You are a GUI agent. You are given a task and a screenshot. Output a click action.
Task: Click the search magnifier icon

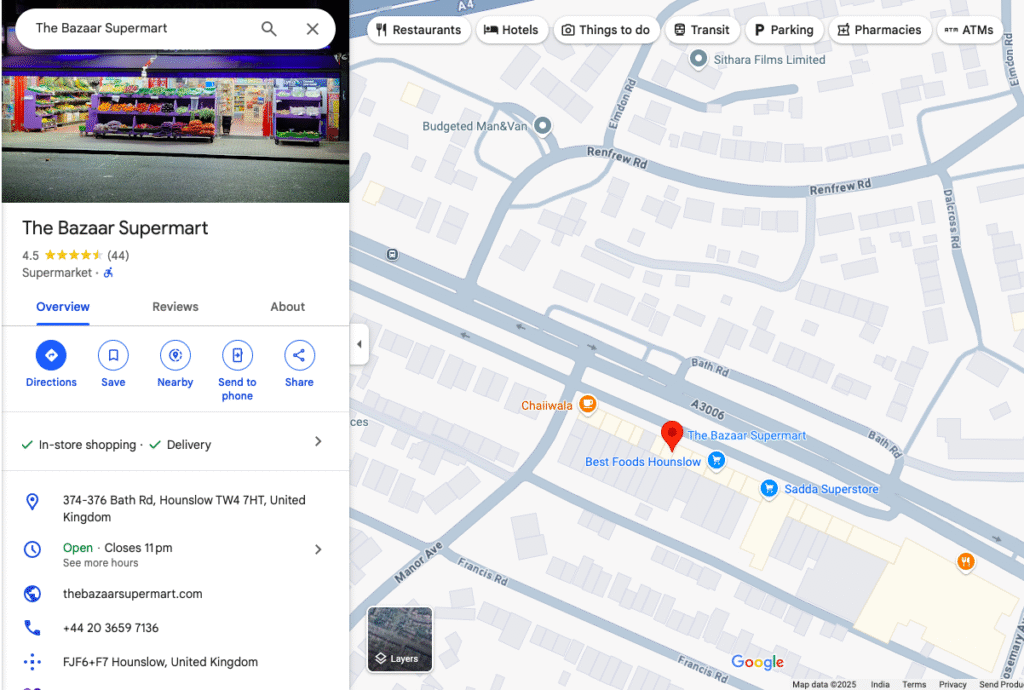tap(268, 29)
